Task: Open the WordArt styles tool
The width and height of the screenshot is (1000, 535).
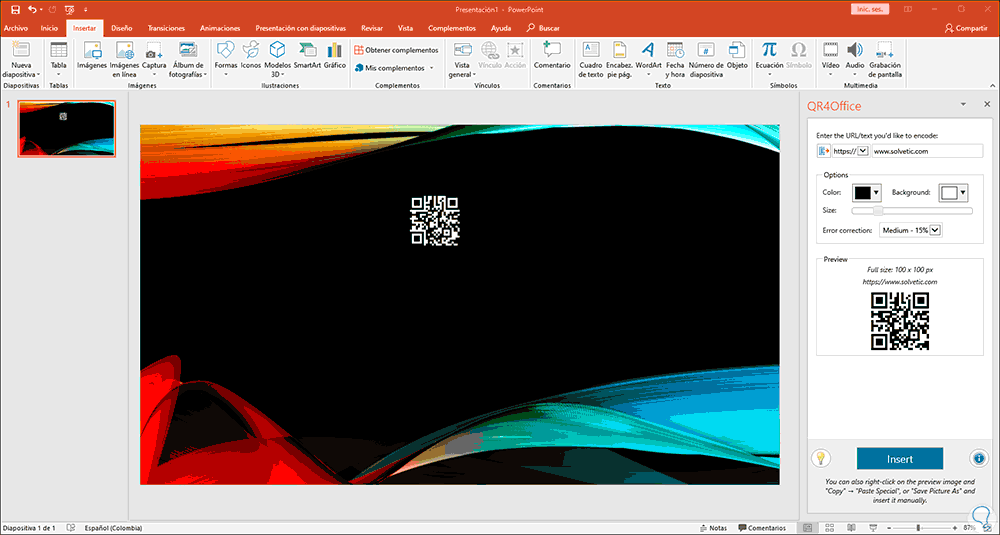Action: (648, 54)
